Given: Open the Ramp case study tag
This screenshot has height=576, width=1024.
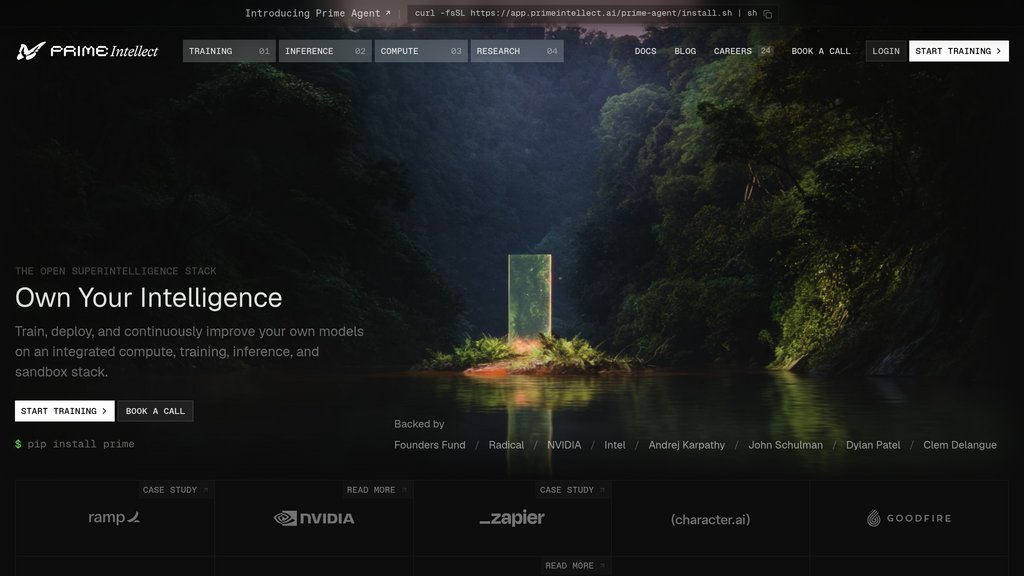Looking at the screenshot, I should point(175,490).
